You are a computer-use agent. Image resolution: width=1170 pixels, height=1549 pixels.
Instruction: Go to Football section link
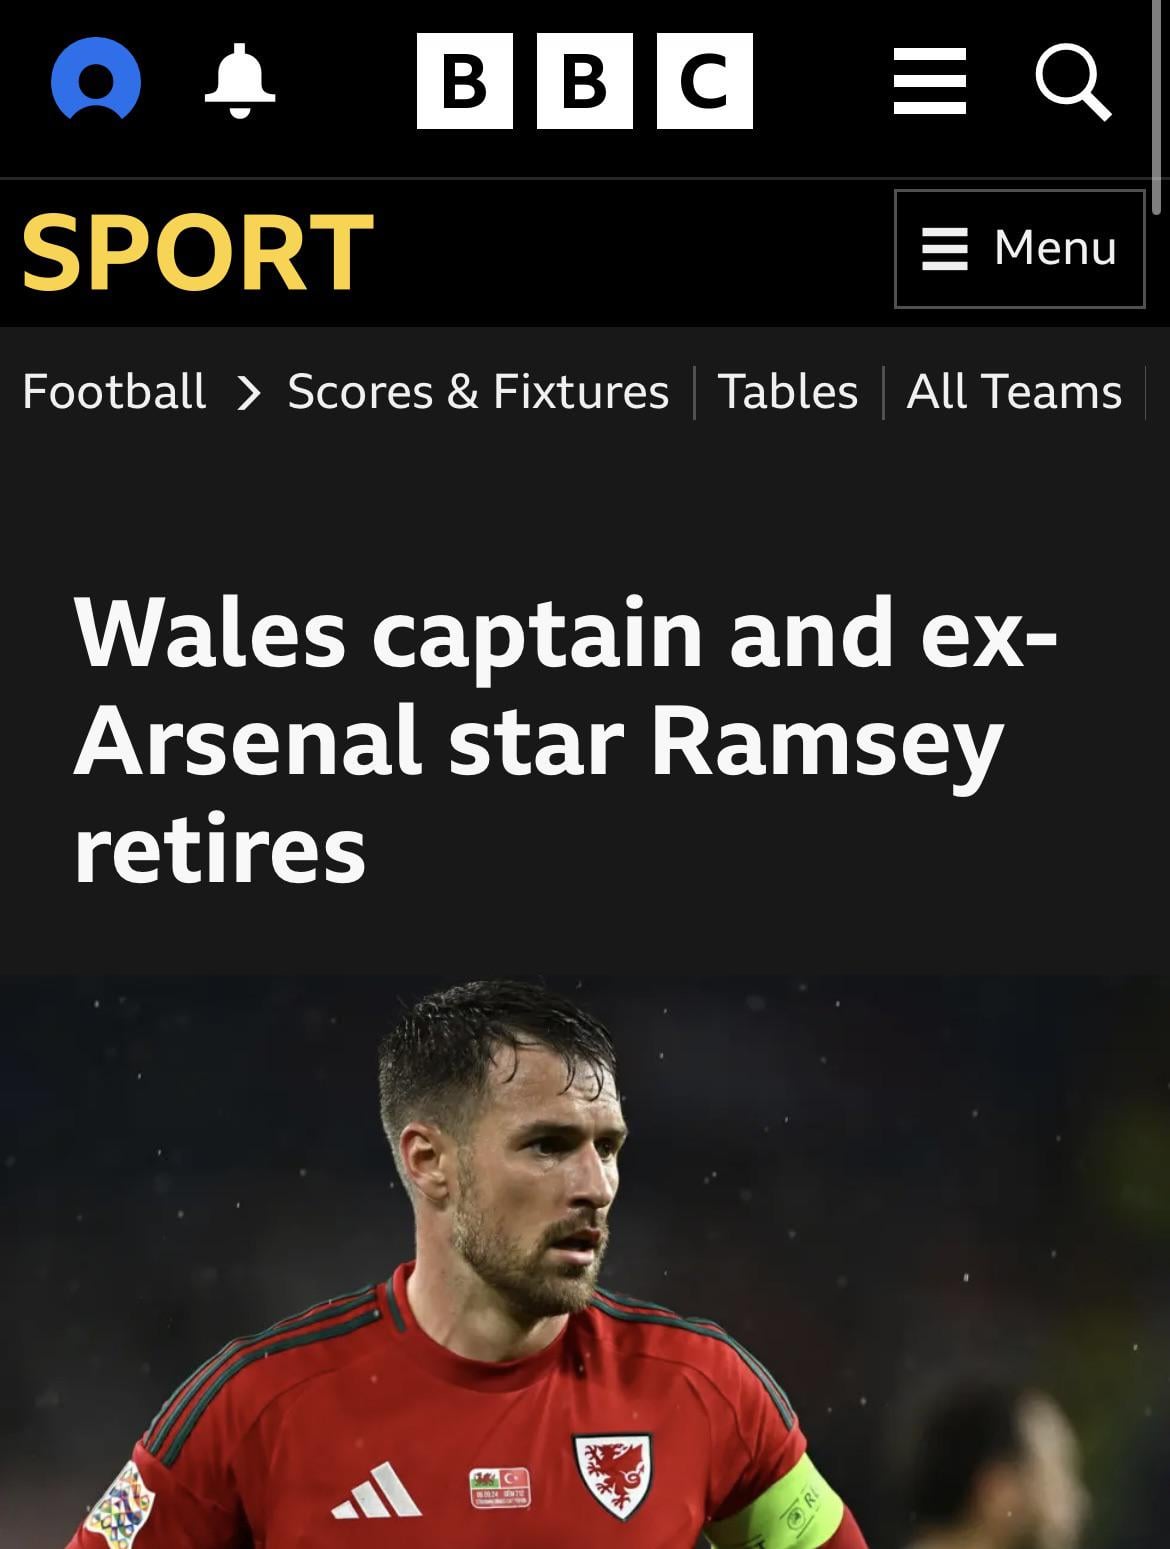pos(114,391)
